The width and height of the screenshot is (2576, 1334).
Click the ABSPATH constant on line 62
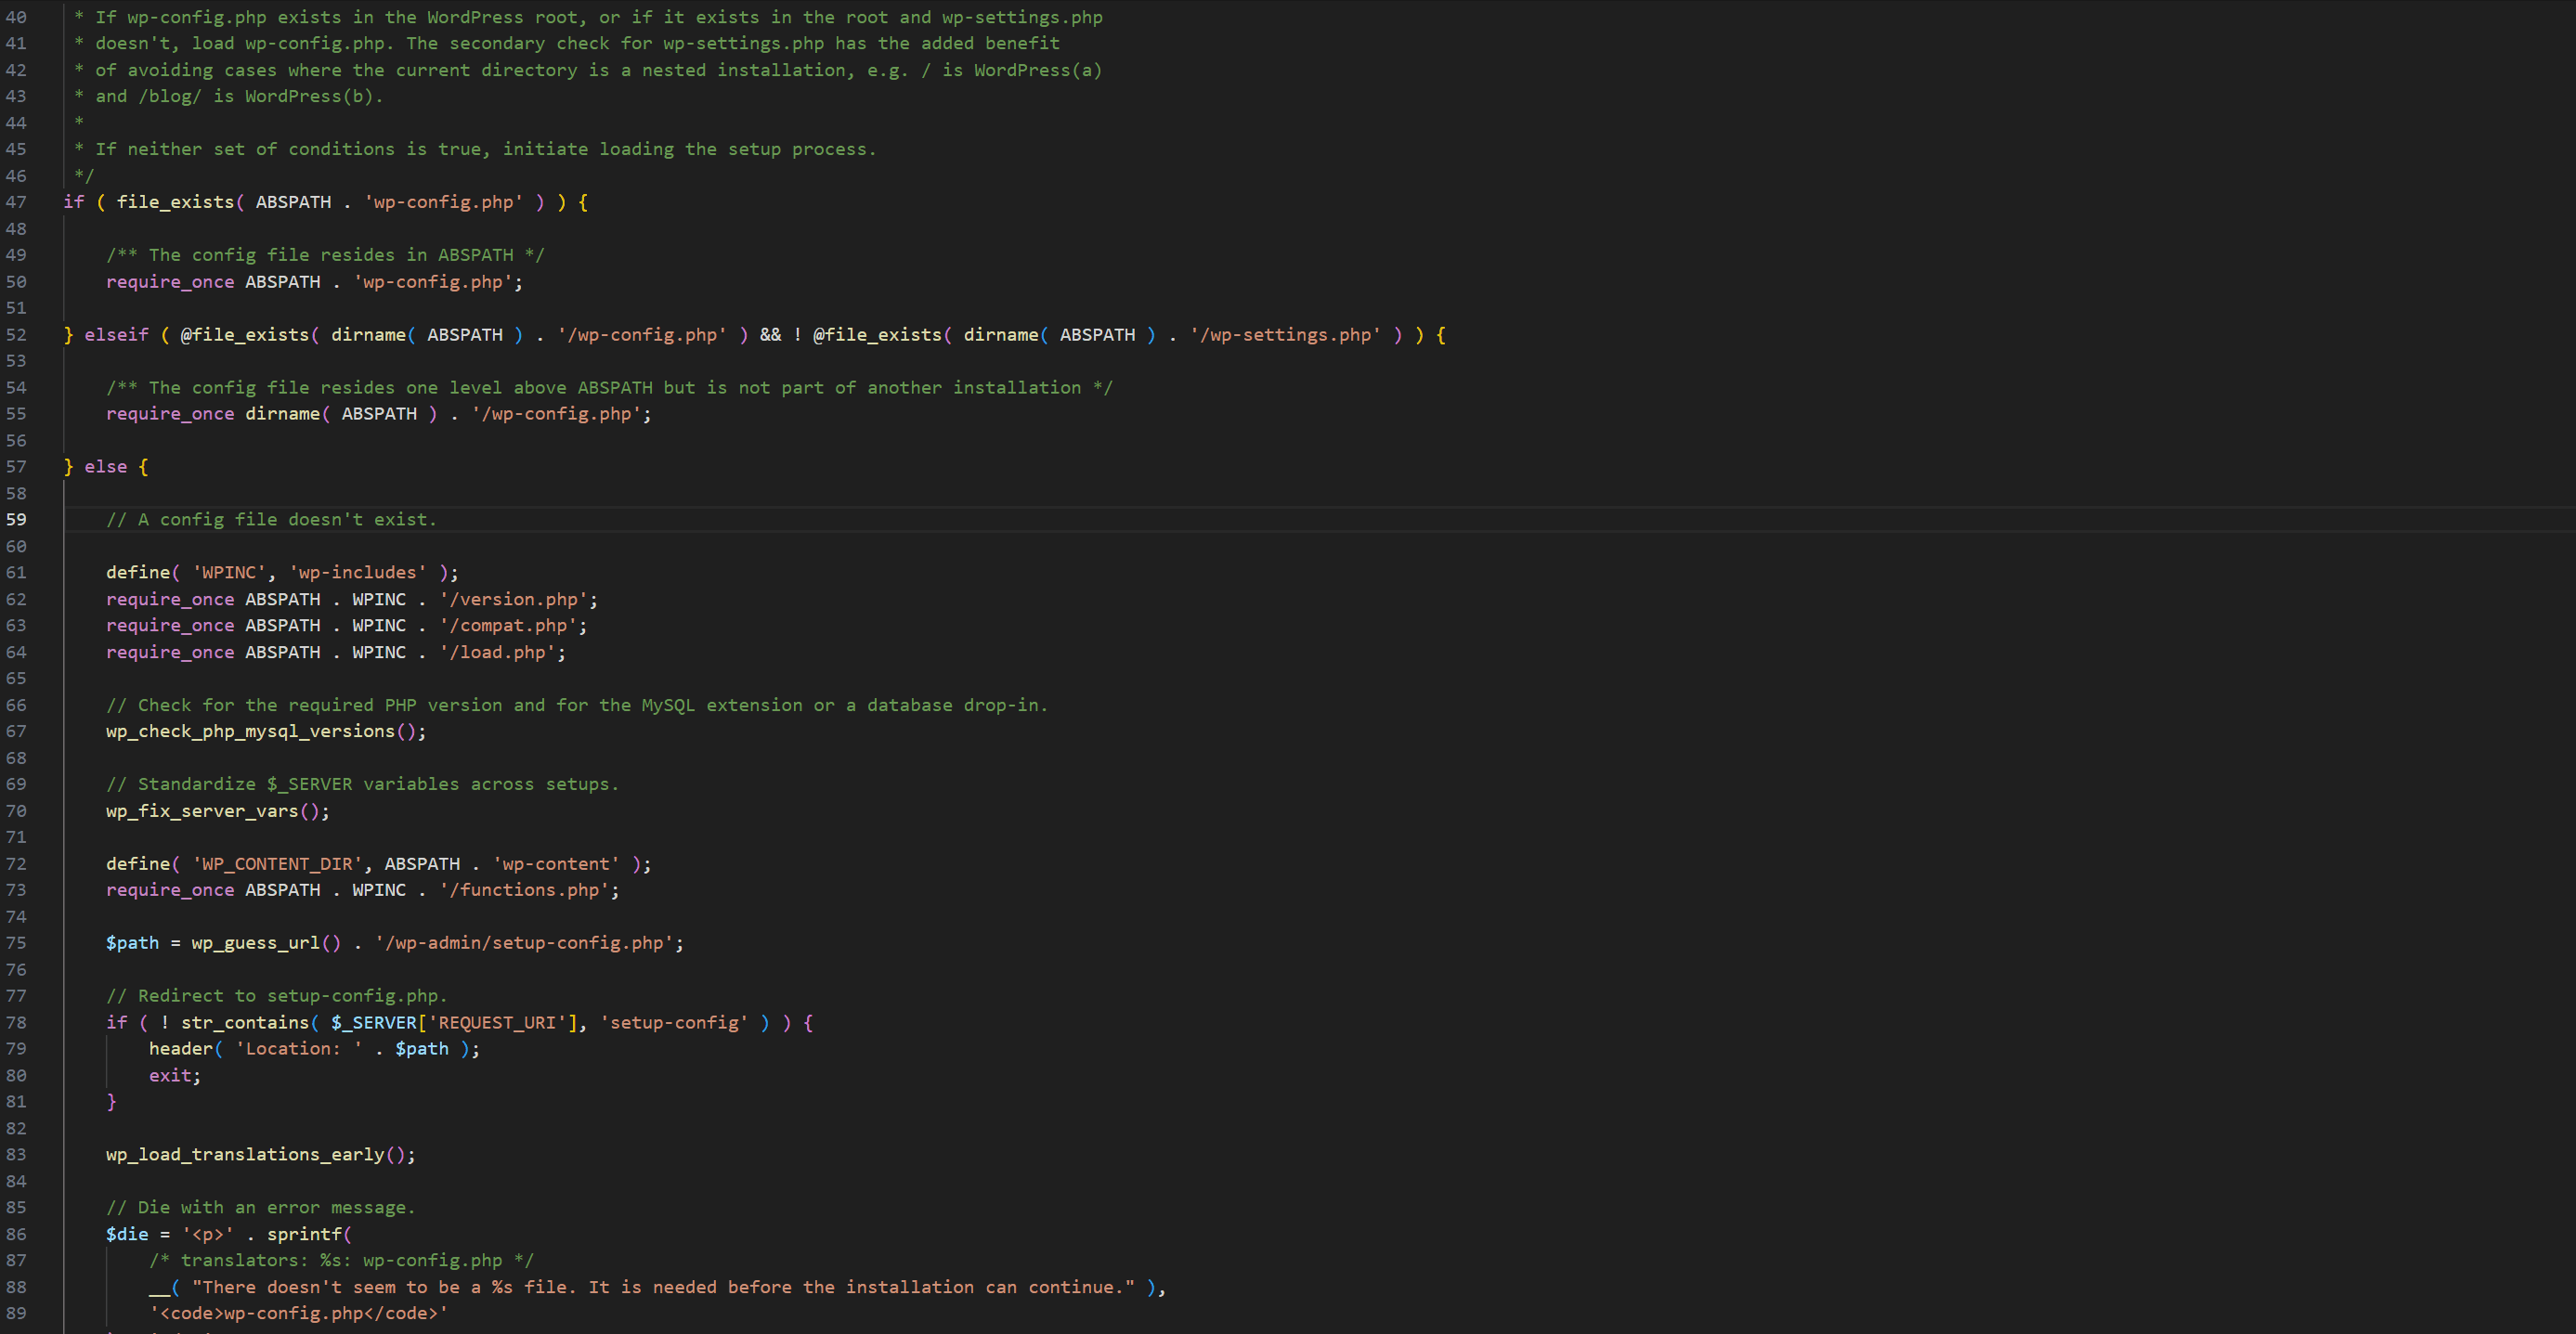tap(282, 599)
